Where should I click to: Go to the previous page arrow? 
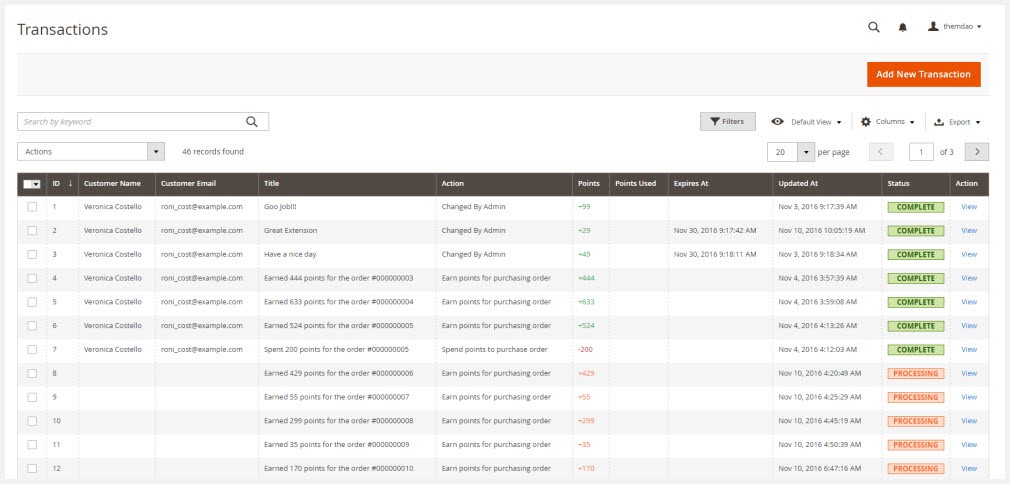881,152
